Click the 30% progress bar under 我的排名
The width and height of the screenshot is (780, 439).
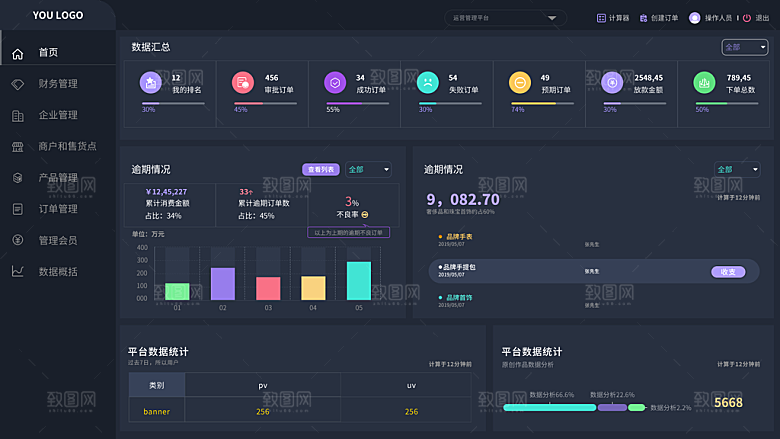(173, 103)
